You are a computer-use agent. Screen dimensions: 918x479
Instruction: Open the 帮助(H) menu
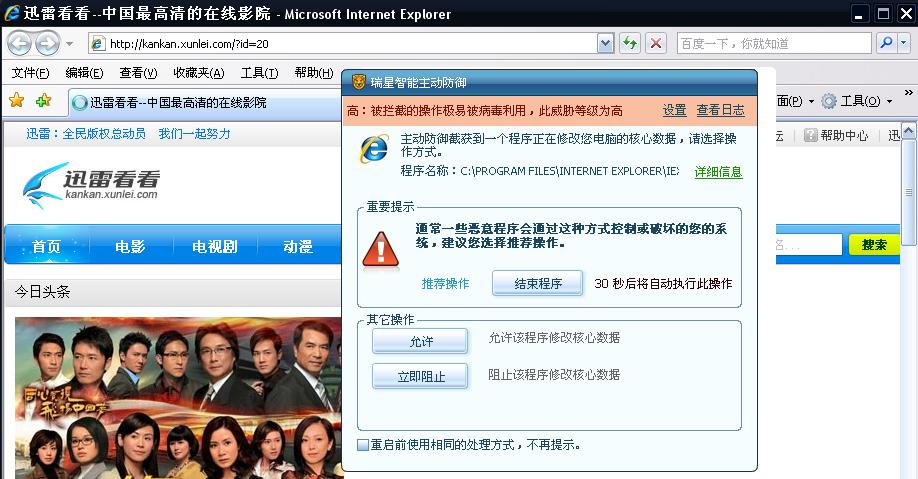314,73
